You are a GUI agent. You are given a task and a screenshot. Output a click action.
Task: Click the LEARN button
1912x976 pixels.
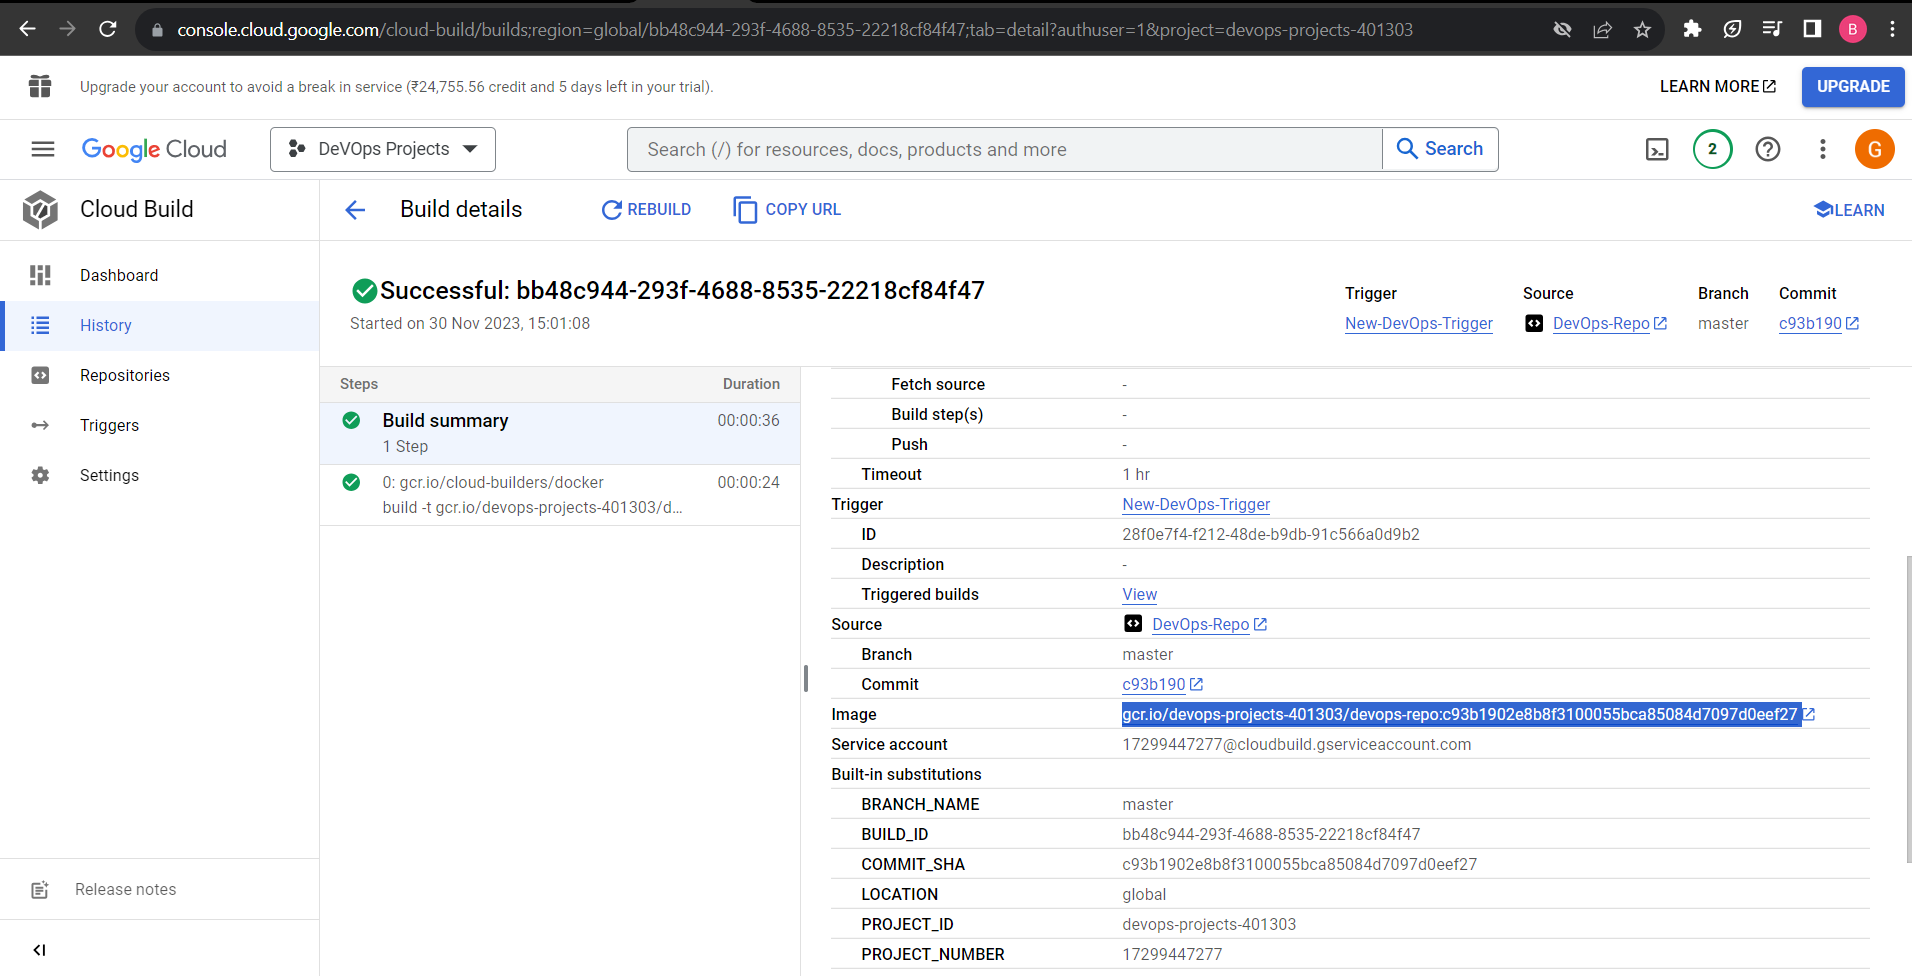(x=1849, y=210)
